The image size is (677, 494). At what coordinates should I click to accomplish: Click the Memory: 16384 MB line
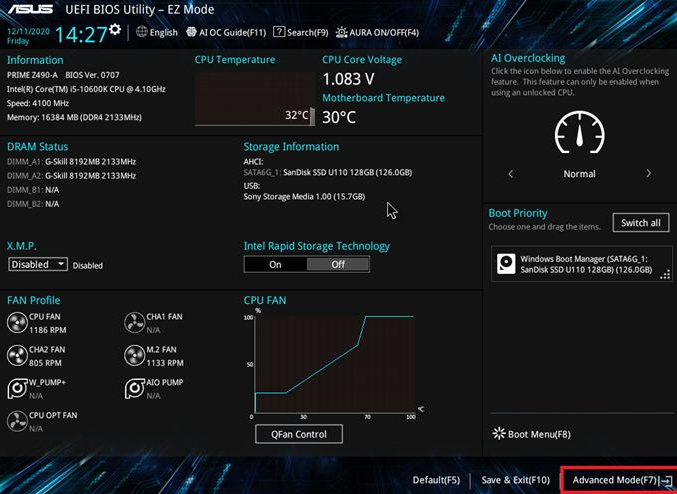pyautogui.click(x=74, y=117)
